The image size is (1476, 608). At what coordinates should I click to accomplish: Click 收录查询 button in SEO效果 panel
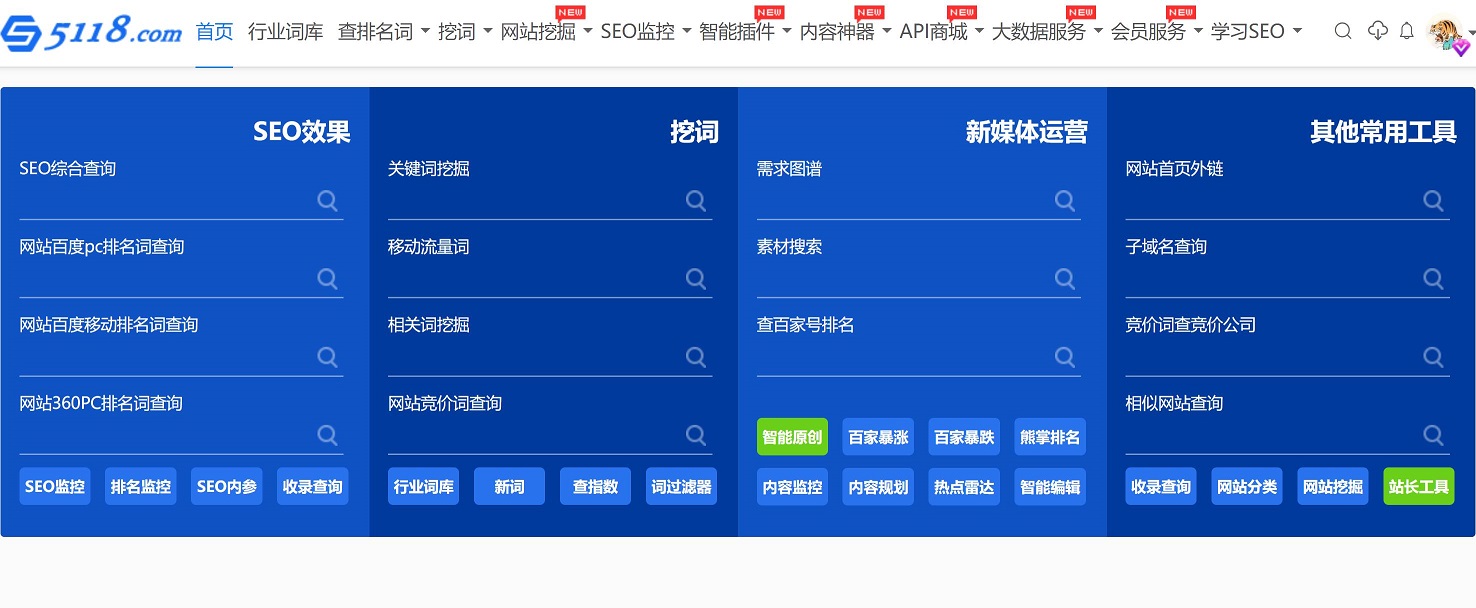click(x=313, y=487)
